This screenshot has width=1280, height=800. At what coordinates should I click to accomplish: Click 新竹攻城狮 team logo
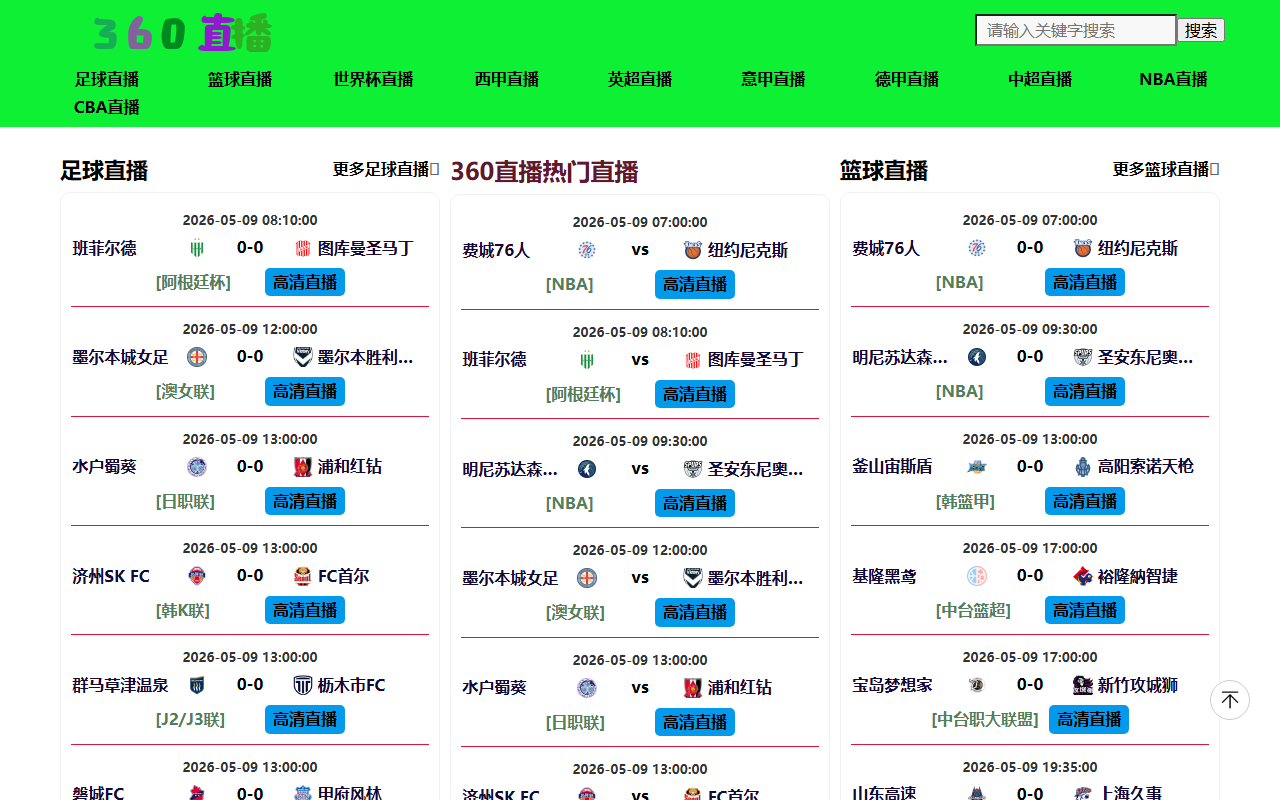pos(1083,685)
